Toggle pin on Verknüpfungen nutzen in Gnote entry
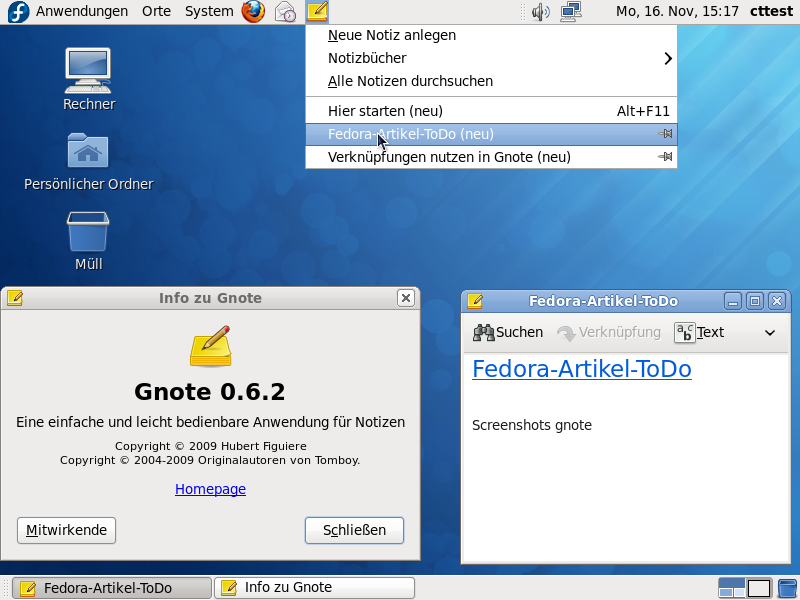 tap(665, 157)
